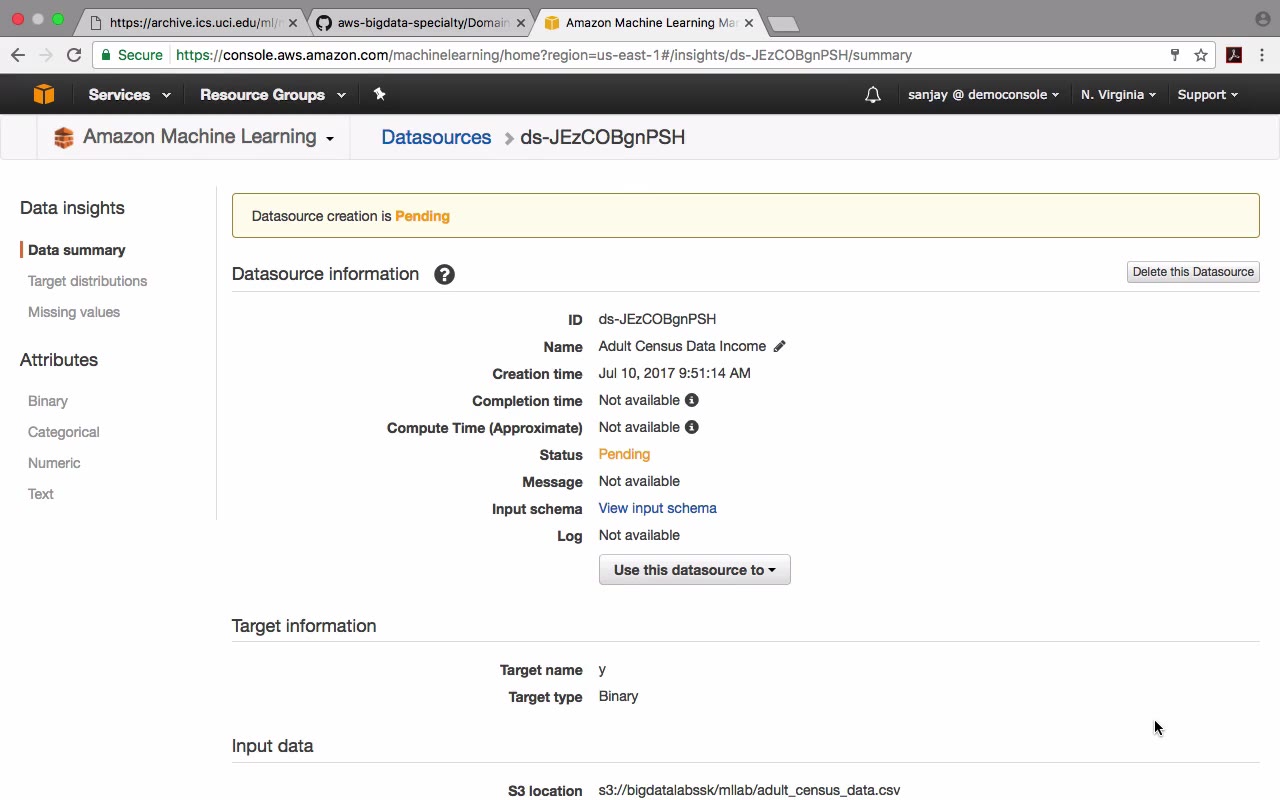1280x800 pixels.
Task: Open Binary attributes in the sidebar
Action: (x=48, y=401)
